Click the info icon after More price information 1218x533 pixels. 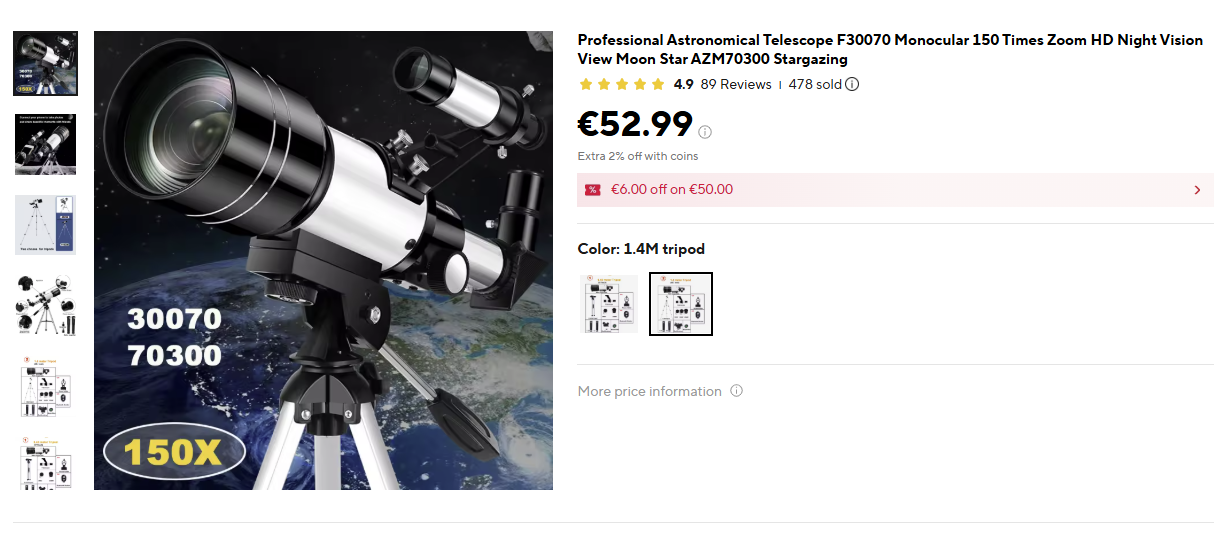coord(737,391)
